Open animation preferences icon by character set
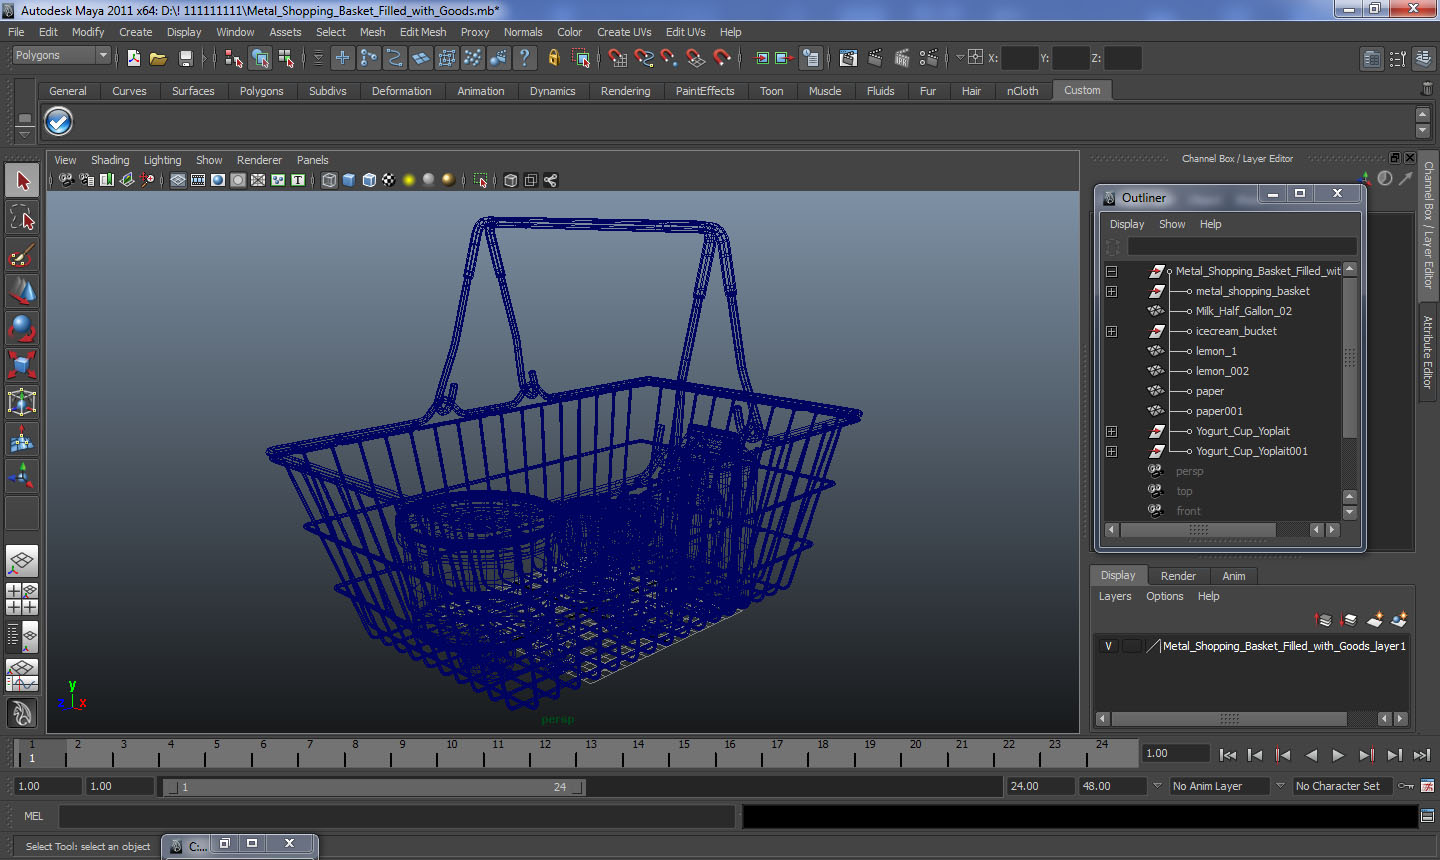Image resolution: width=1440 pixels, height=860 pixels. point(1427,786)
